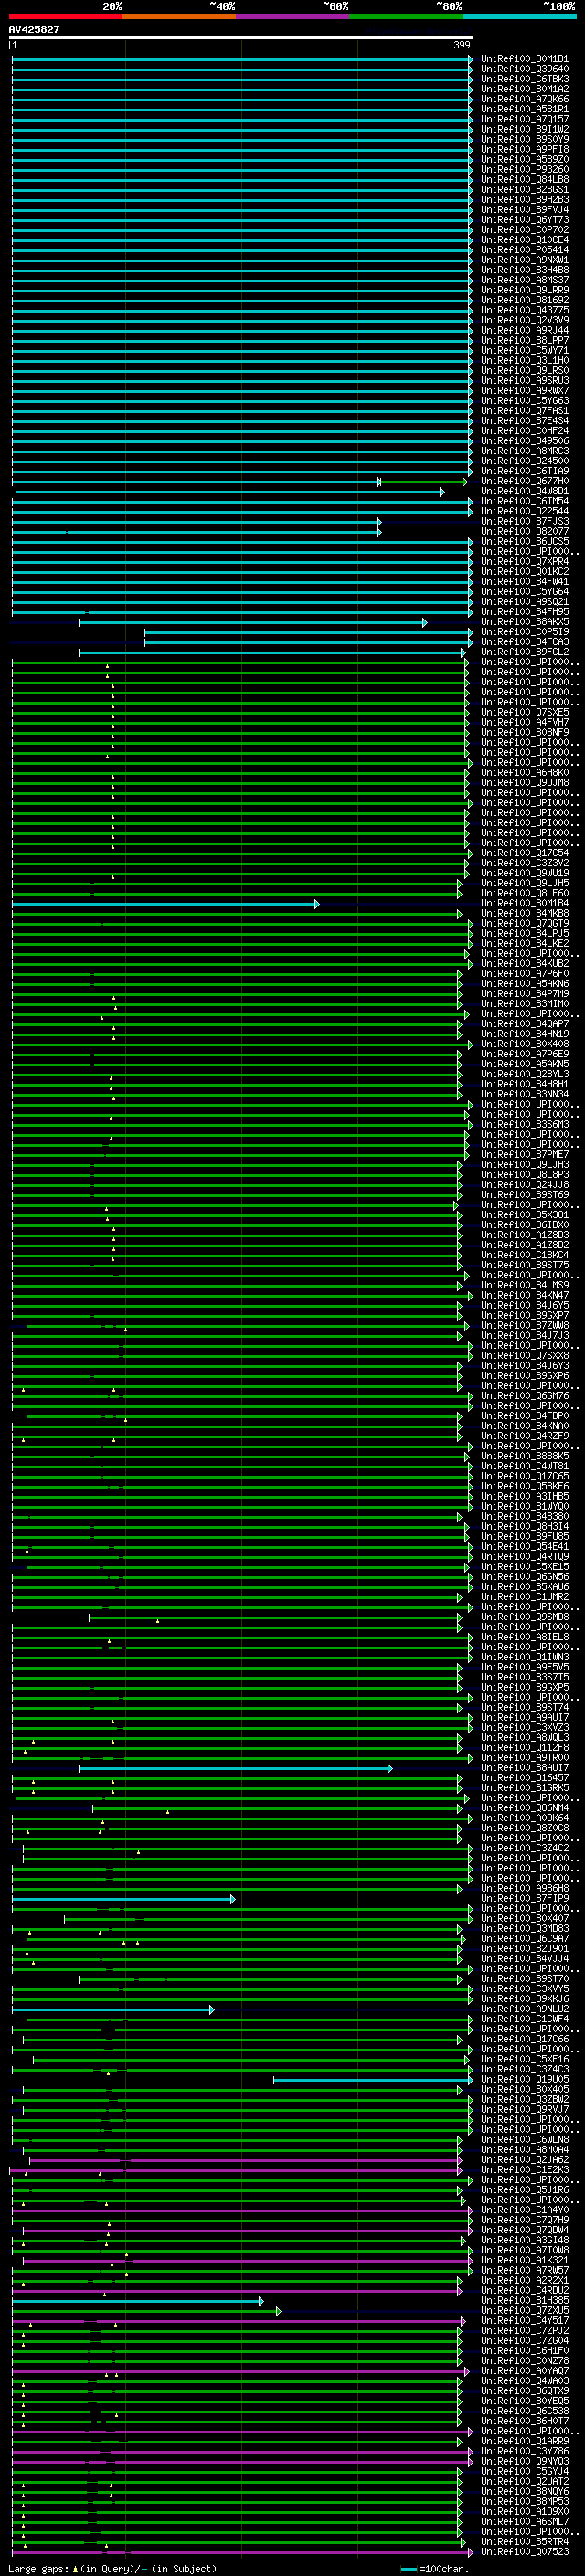Viewport: 585px width, 2576px height.
Task: Open hit UniRef100_B0M1A2
Action: pyautogui.click(x=525, y=89)
